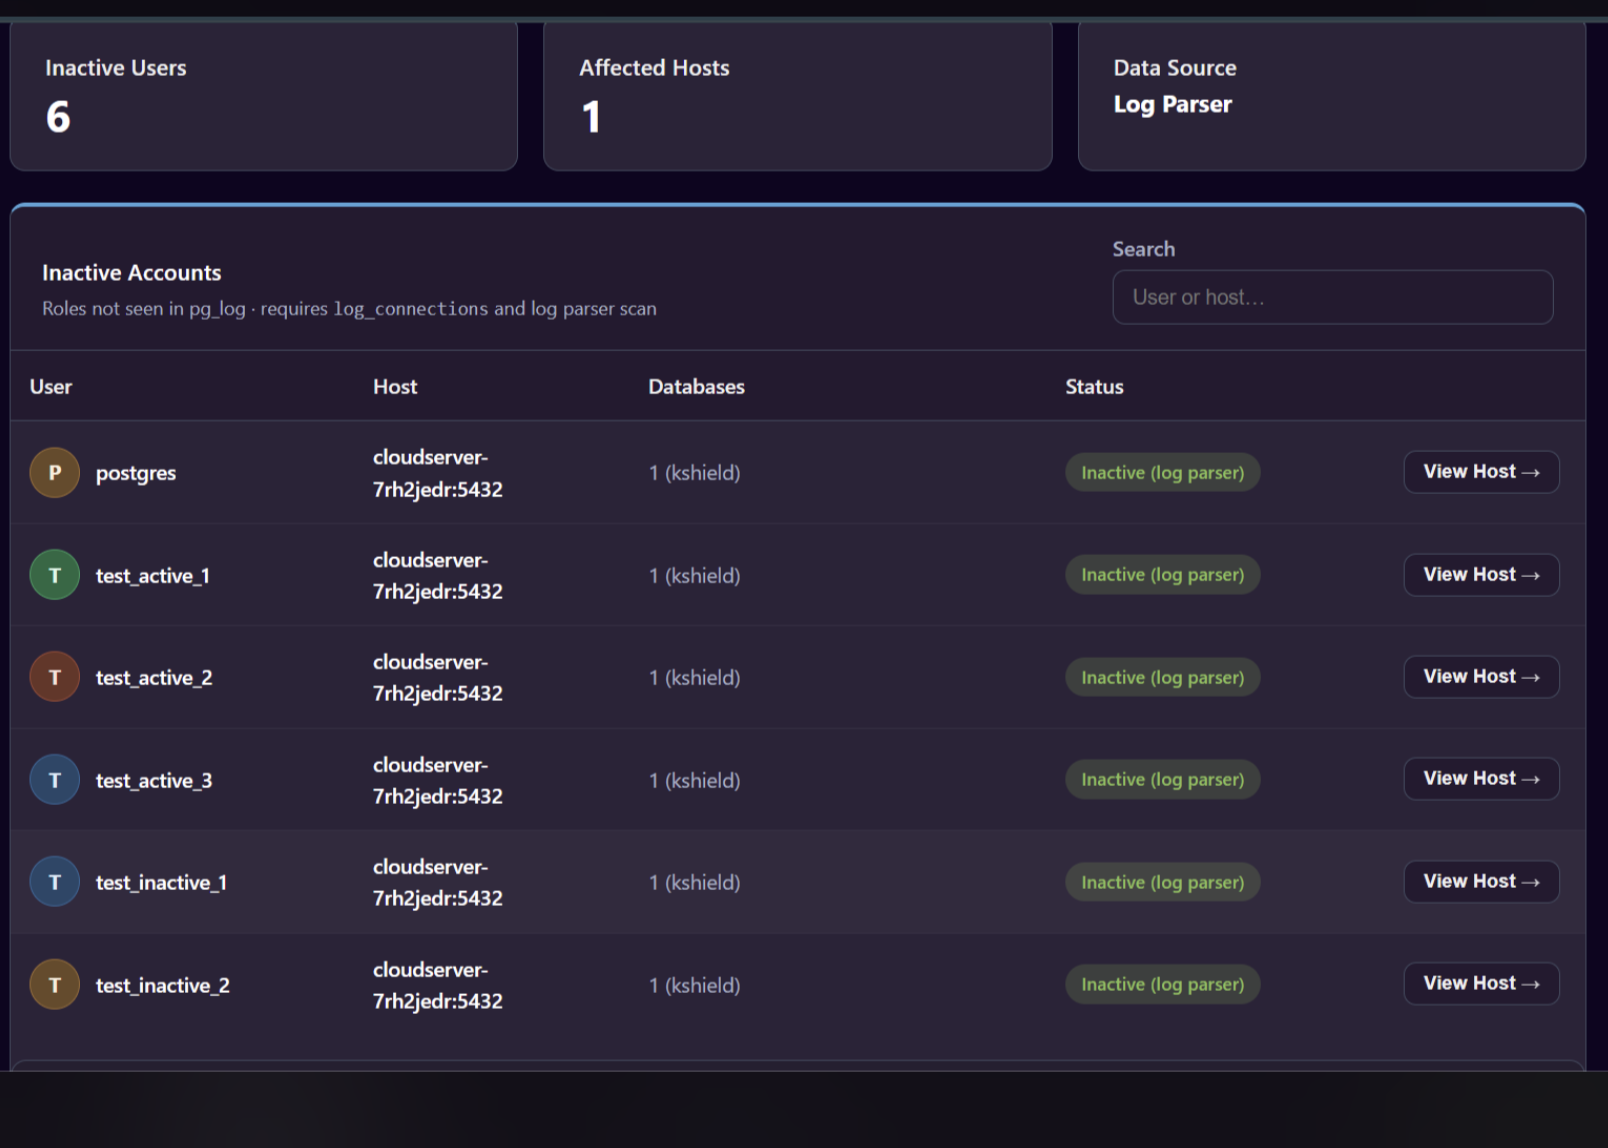The height and width of the screenshot is (1148, 1608).
Task: Click the Status column header
Action: tap(1094, 387)
